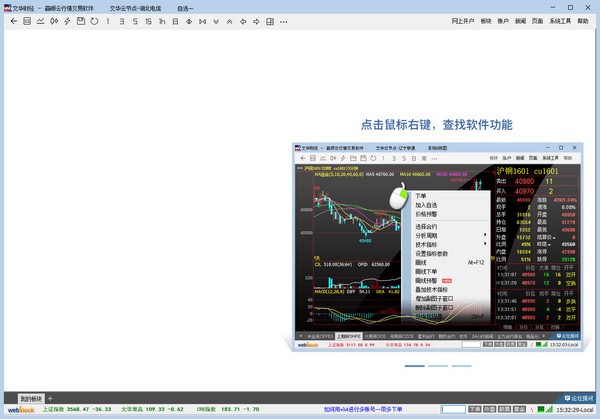The height and width of the screenshot is (419, 600).
Task: Click the double-chevron down icon
Action: tap(216, 22)
